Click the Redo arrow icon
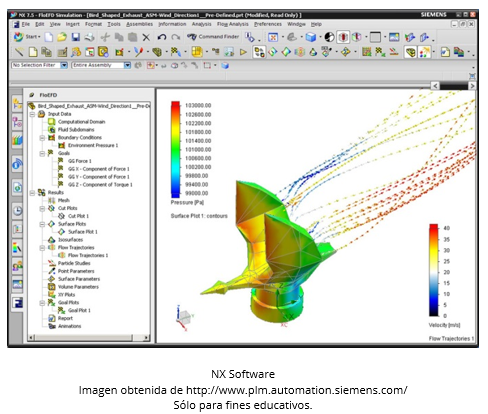The image size is (488, 414). tap(176, 37)
